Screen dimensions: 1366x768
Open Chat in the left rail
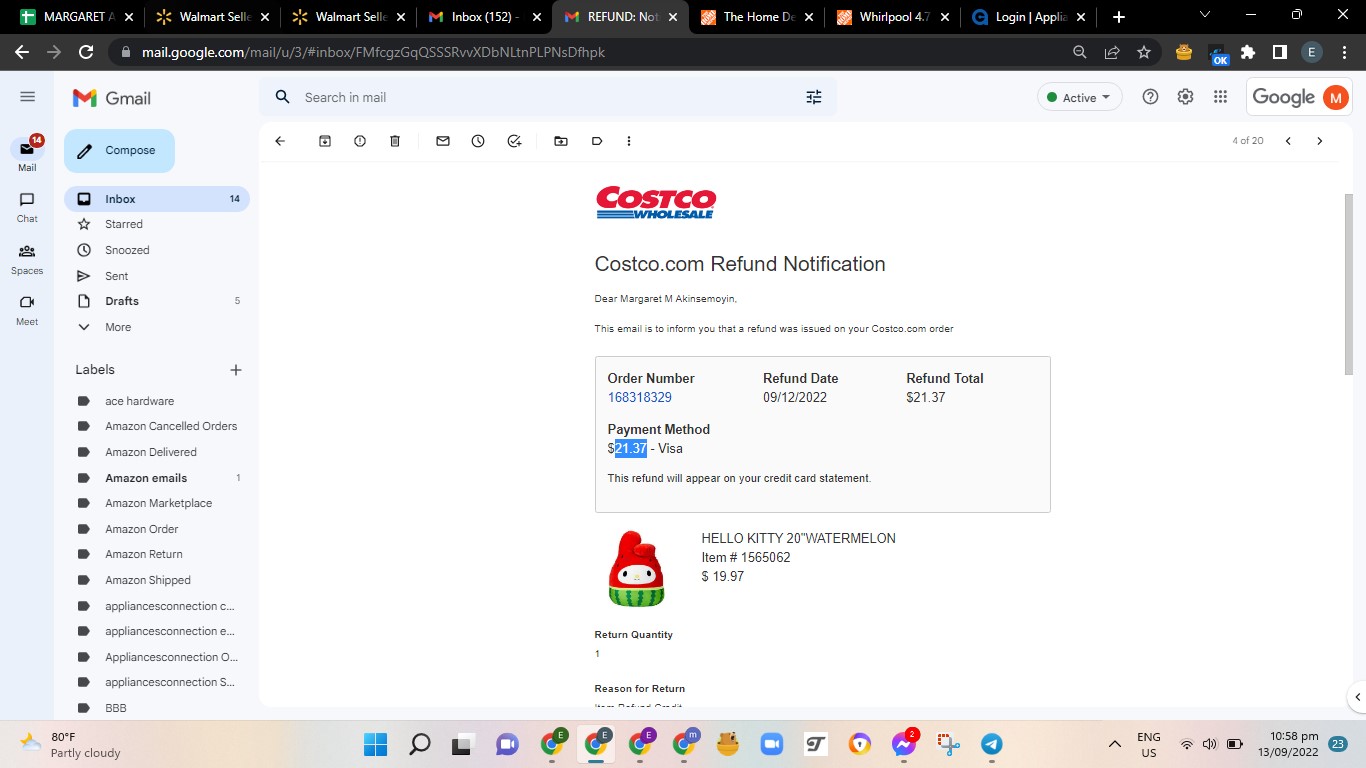pos(27,207)
